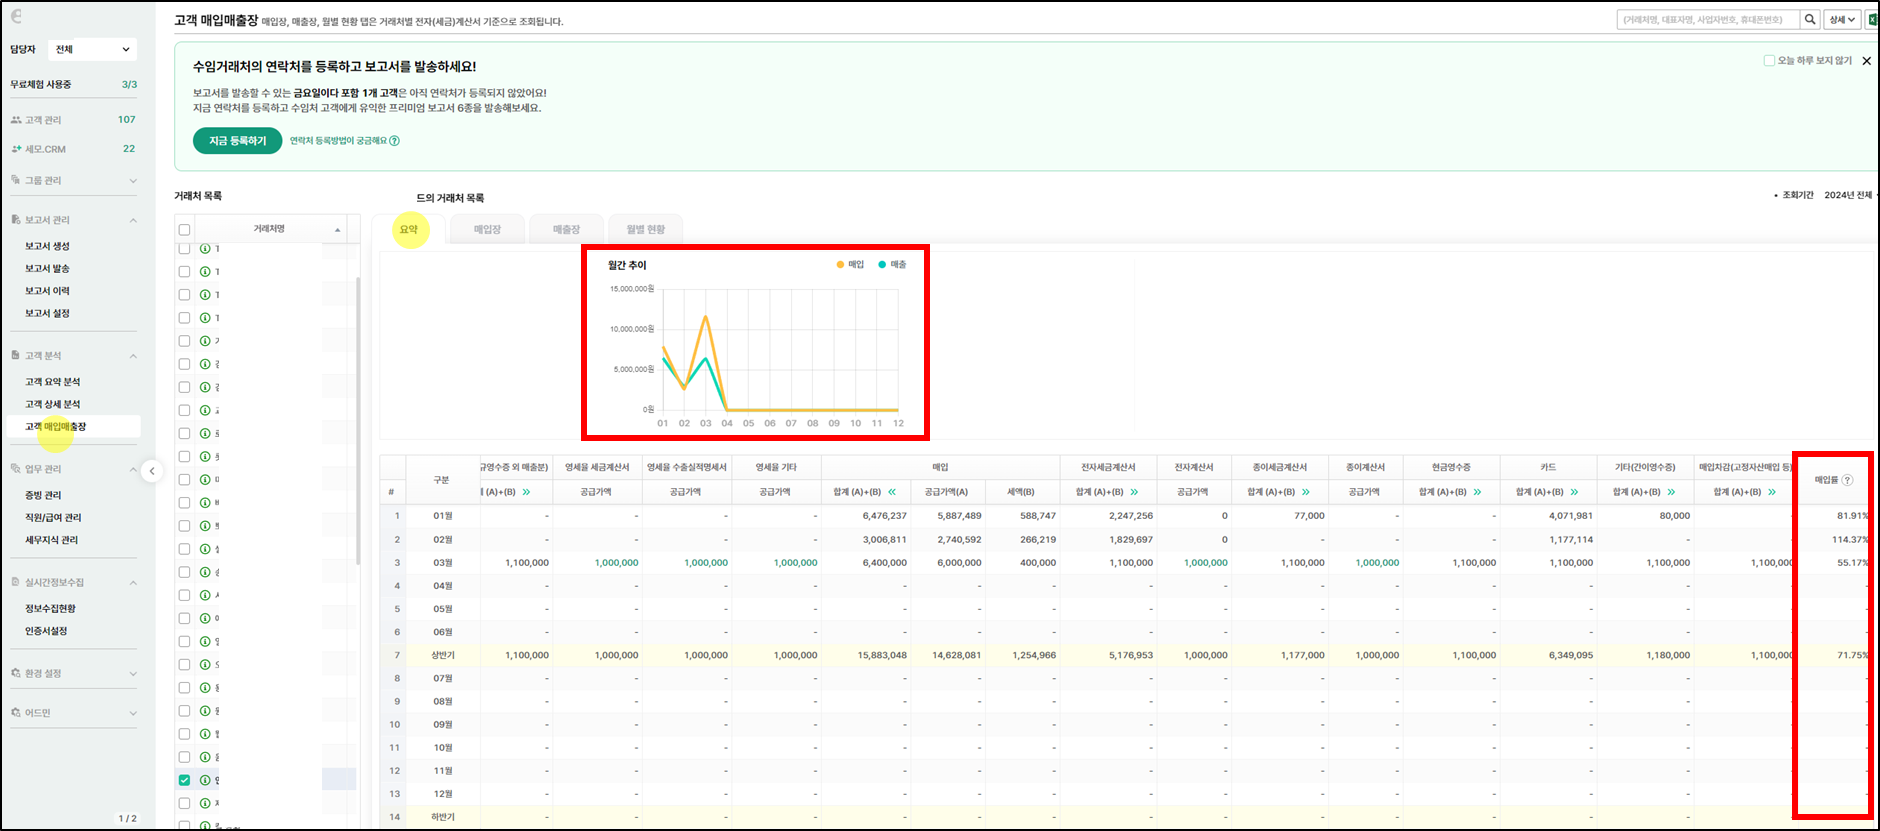
Task: Check the 오늘 하루 보지 않기 checkbox
Action: (x=1769, y=61)
